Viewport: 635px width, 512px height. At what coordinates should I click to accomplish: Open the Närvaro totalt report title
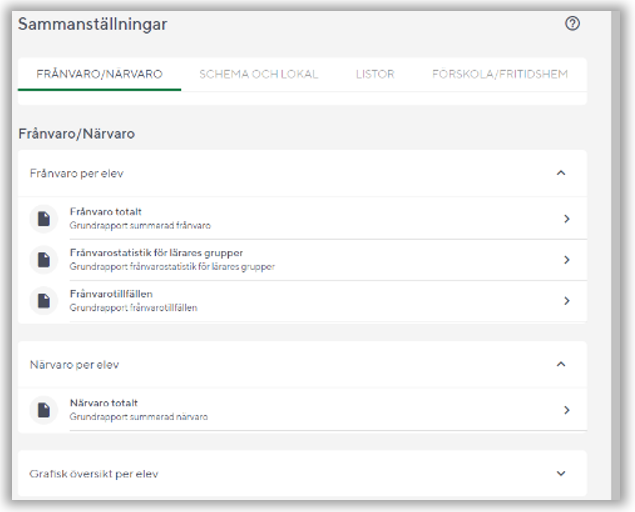104,403
